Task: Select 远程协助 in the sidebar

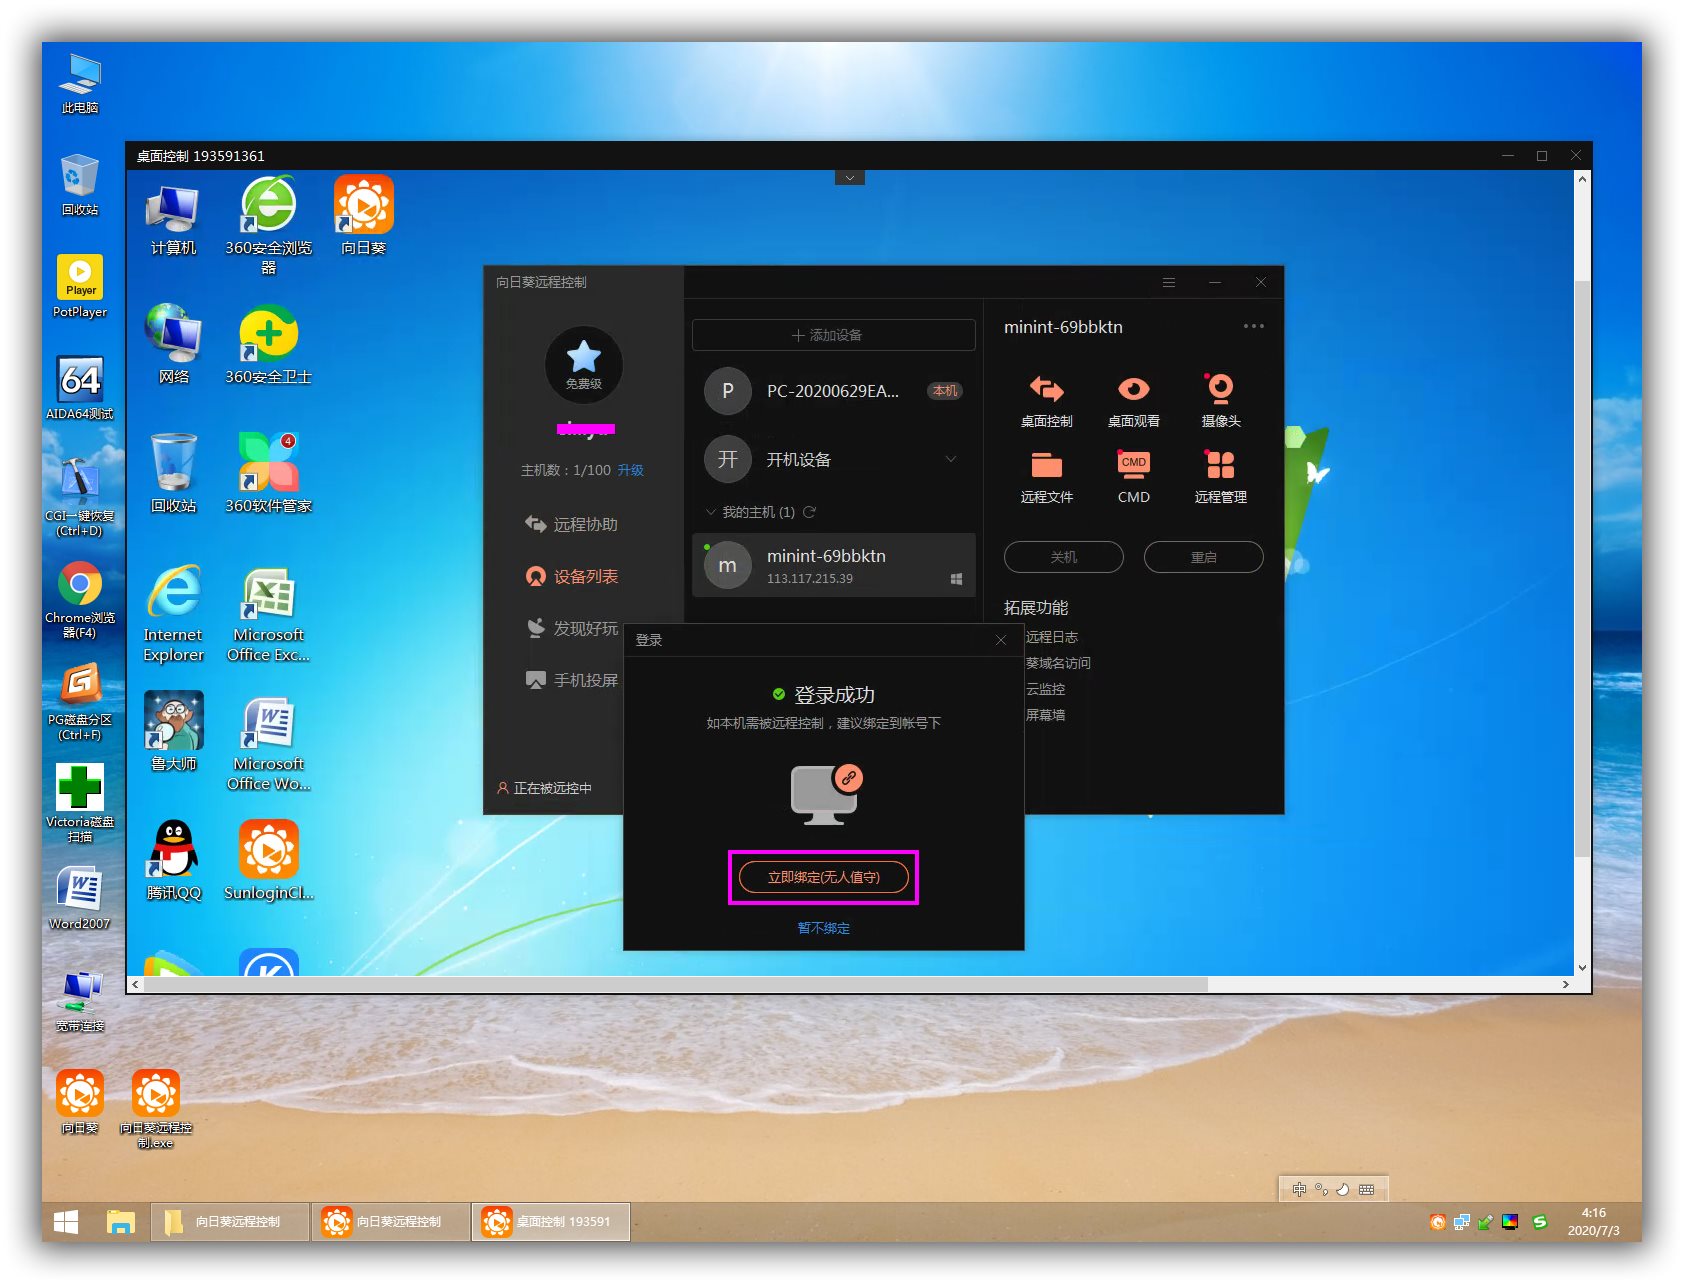Action: [585, 524]
